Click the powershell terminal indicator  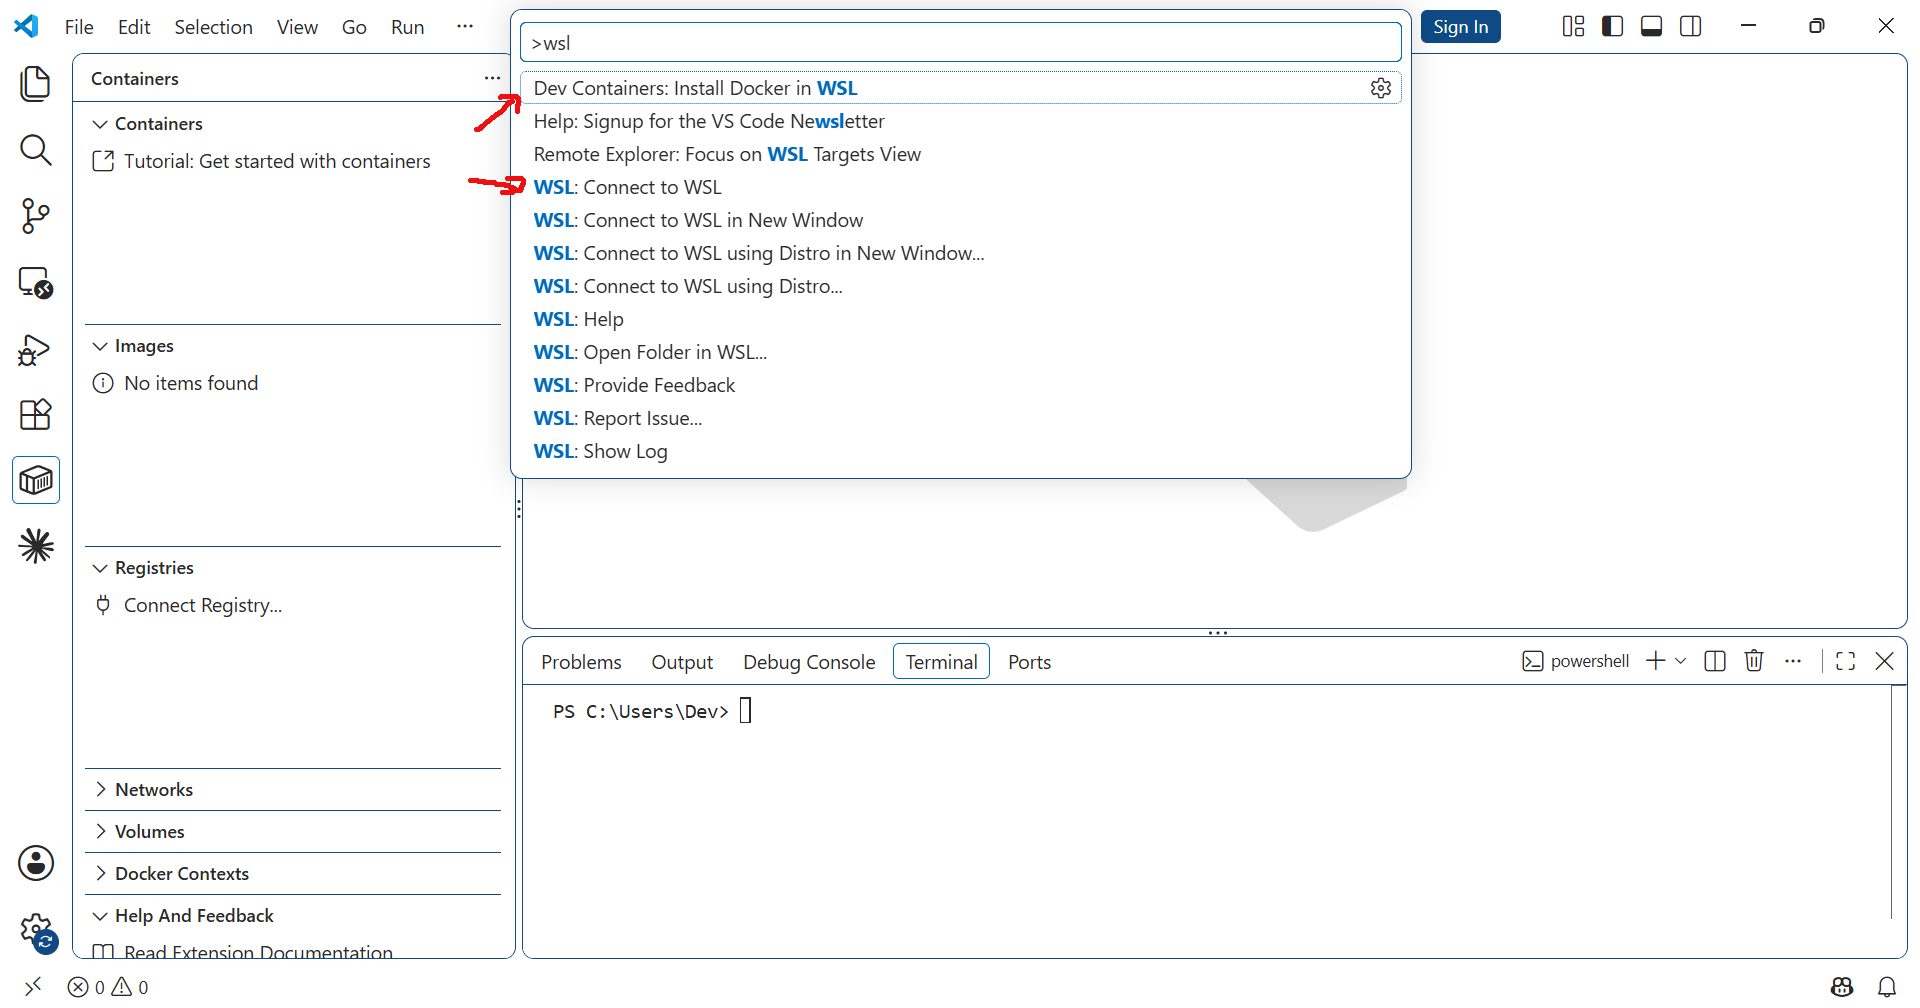click(x=1576, y=661)
